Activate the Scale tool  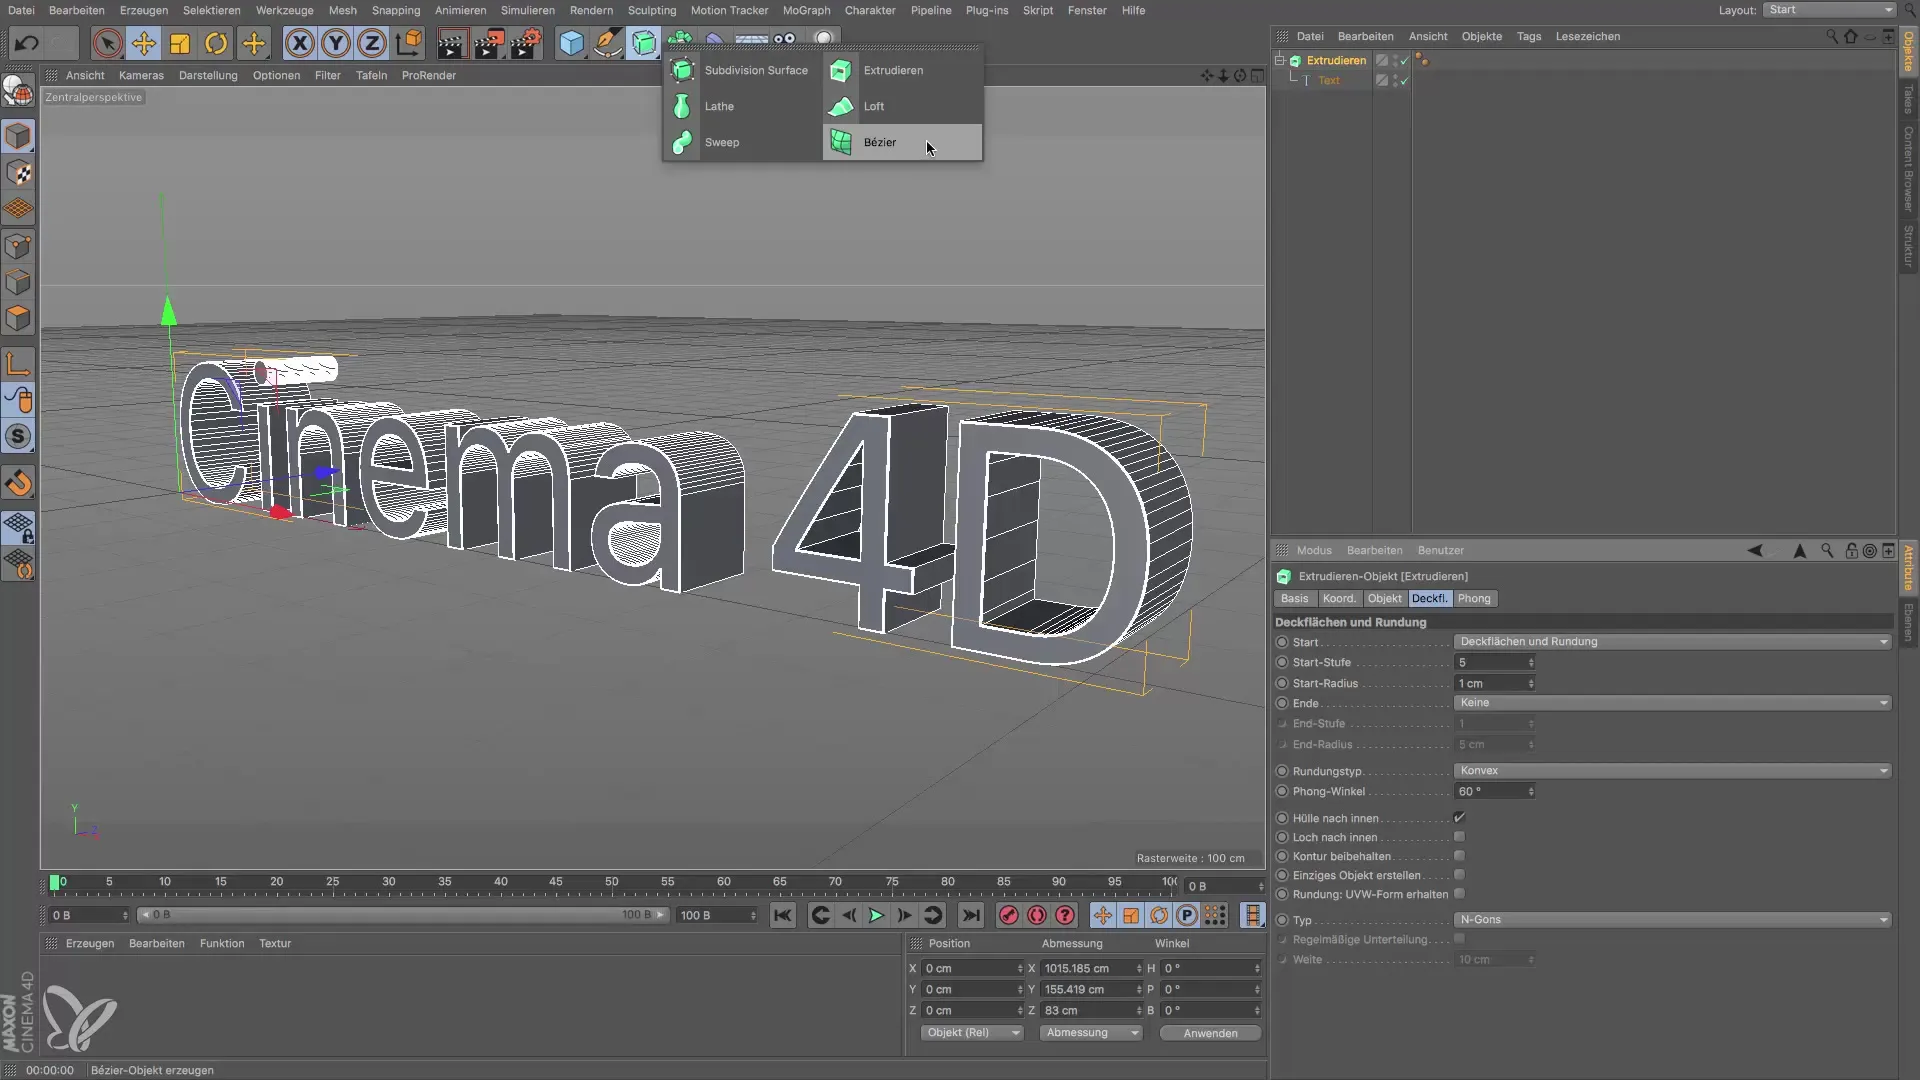(x=180, y=43)
